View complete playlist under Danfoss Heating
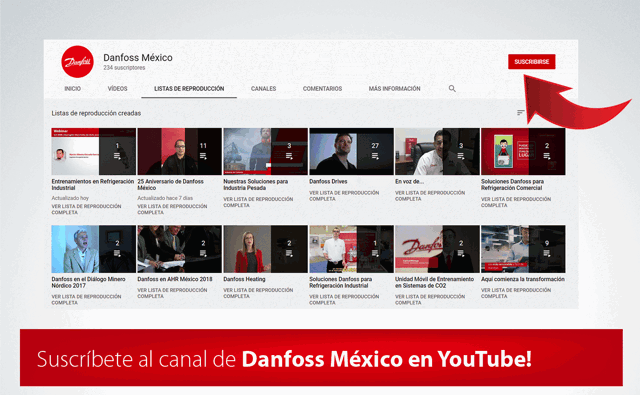The image size is (640, 395). pyautogui.click(x=258, y=293)
